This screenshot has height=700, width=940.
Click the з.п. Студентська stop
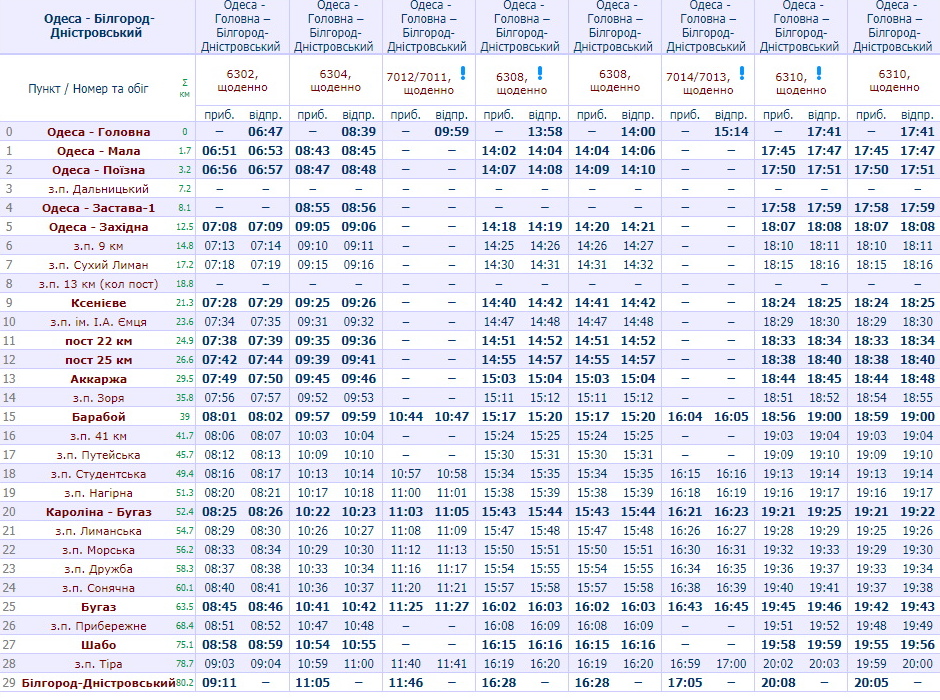click(98, 474)
